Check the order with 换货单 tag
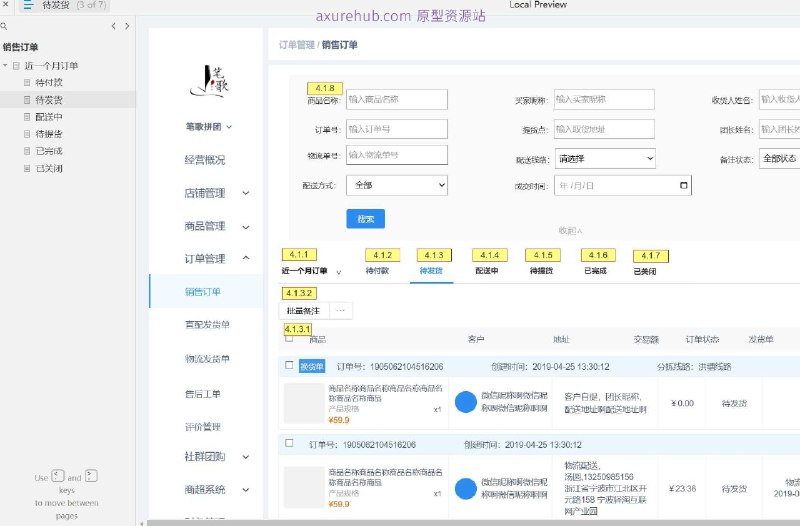The height and width of the screenshot is (526, 800). pyautogui.click(x=289, y=365)
